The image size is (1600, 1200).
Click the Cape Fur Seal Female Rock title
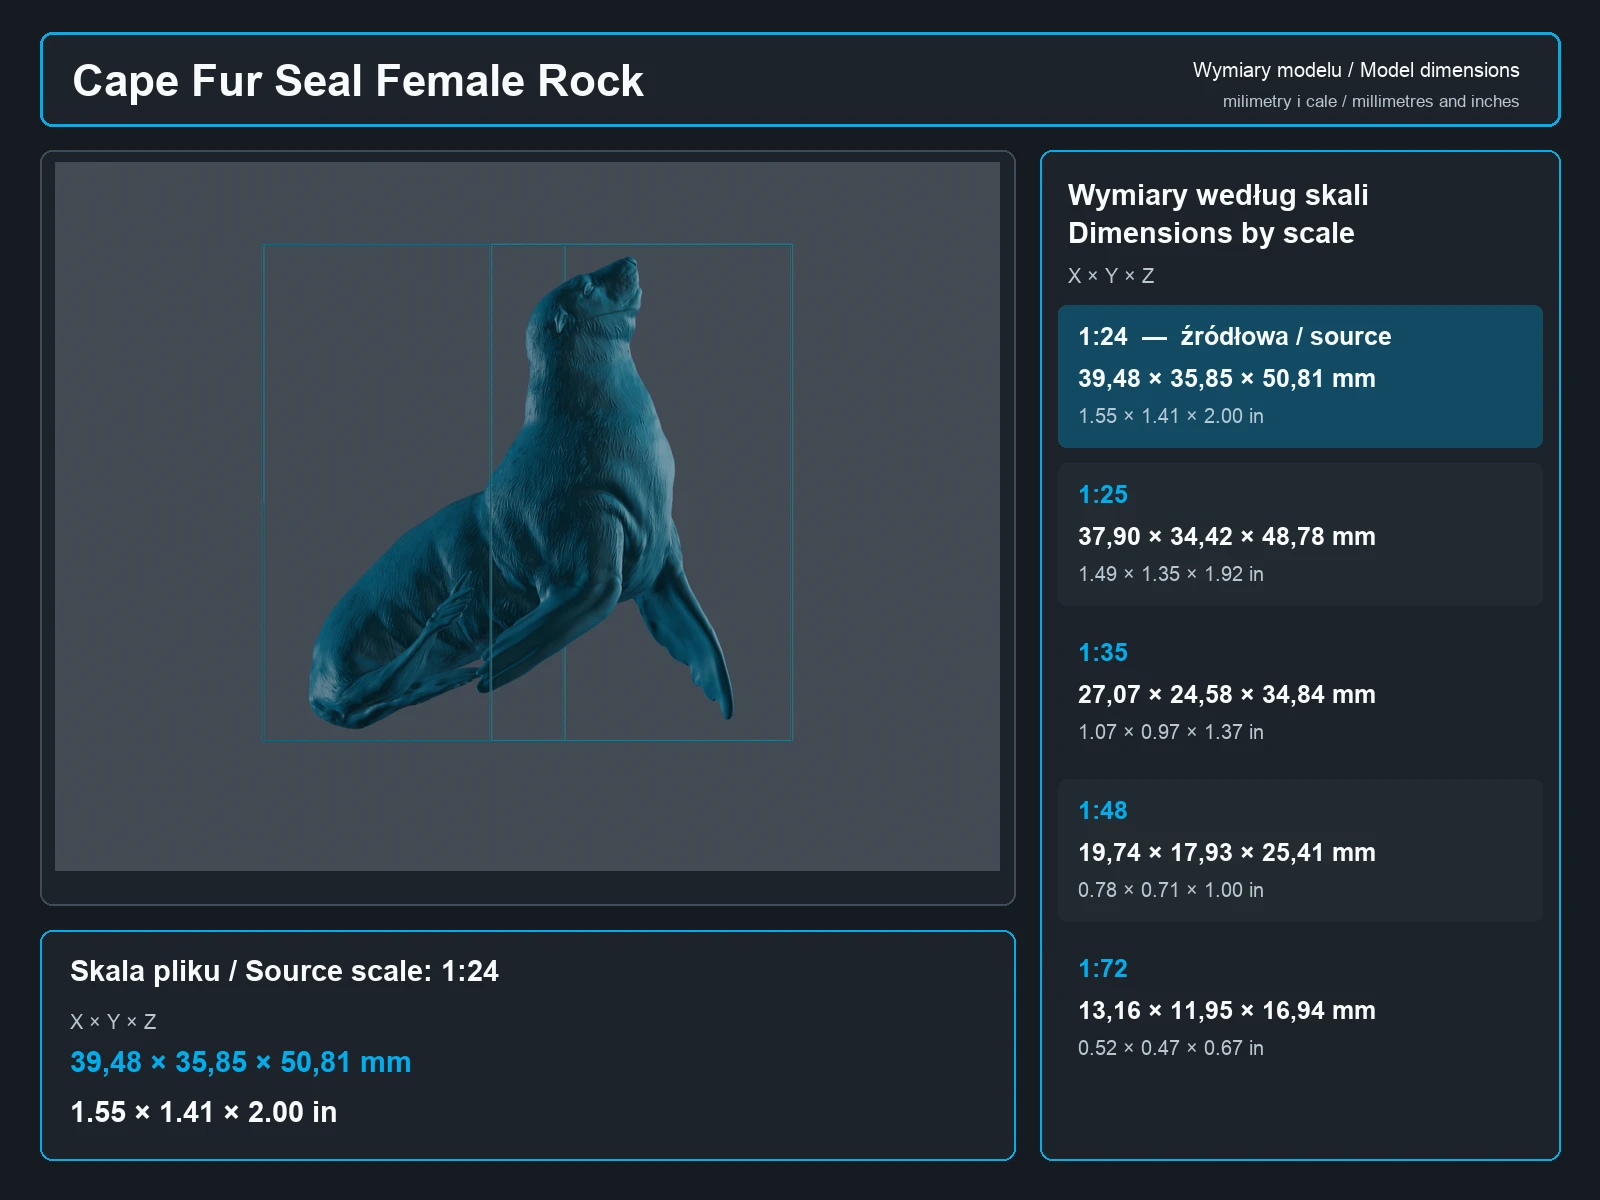pyautogui.click(x=358, y=81)
